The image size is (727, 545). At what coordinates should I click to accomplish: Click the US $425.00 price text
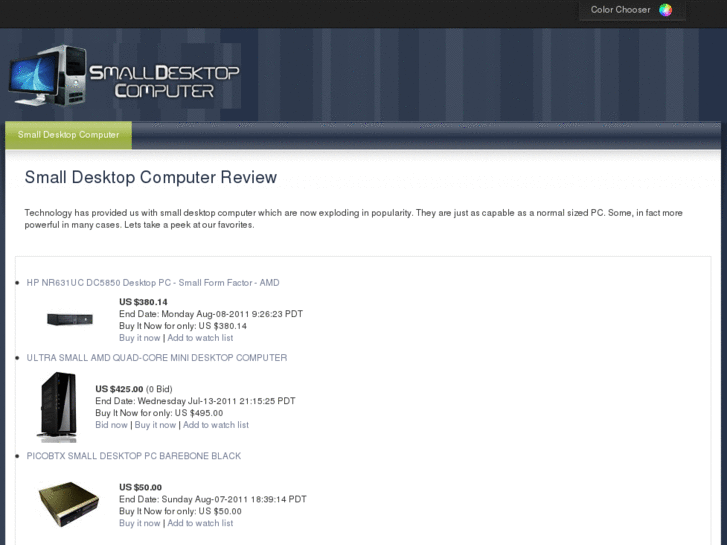(119, 389)
